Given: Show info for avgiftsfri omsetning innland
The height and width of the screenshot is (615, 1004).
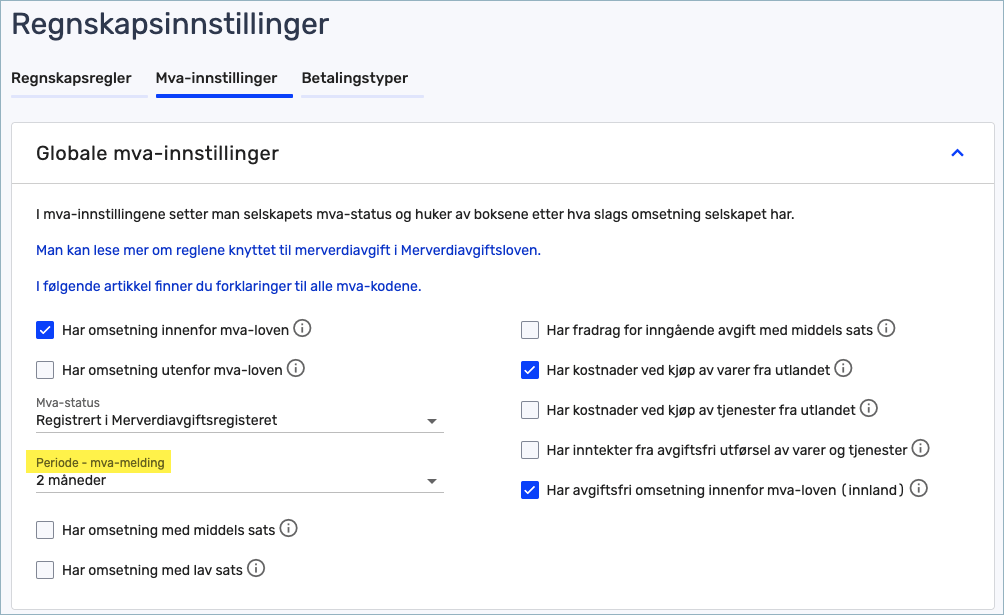Looking at the screenshot, I should (918, 489).
